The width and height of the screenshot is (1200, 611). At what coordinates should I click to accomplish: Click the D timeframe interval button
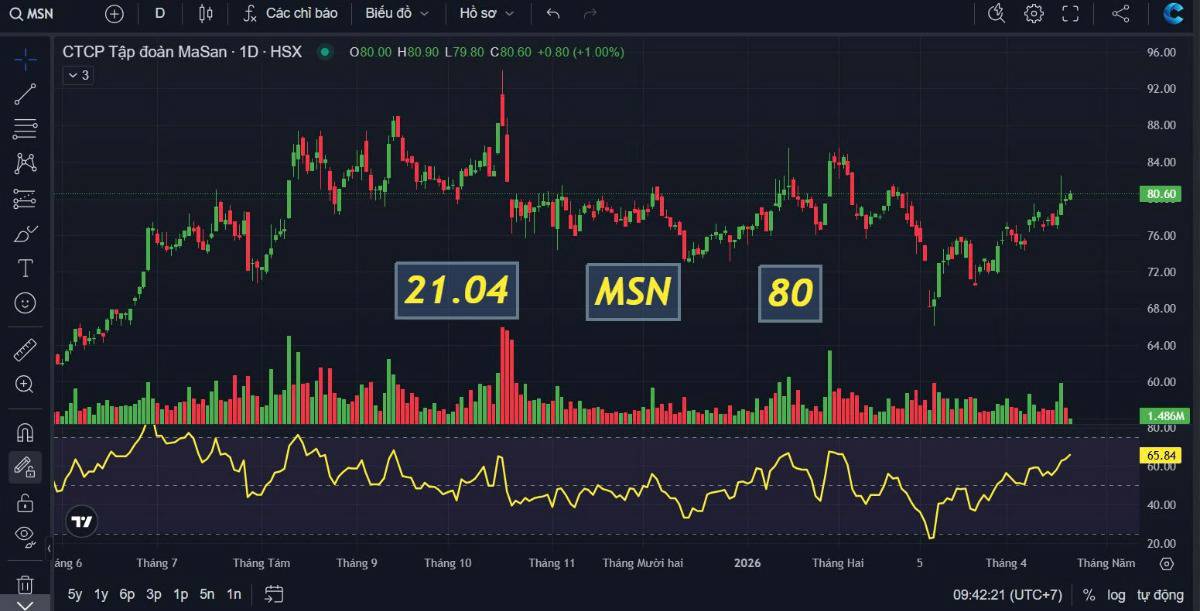(160, 13)
